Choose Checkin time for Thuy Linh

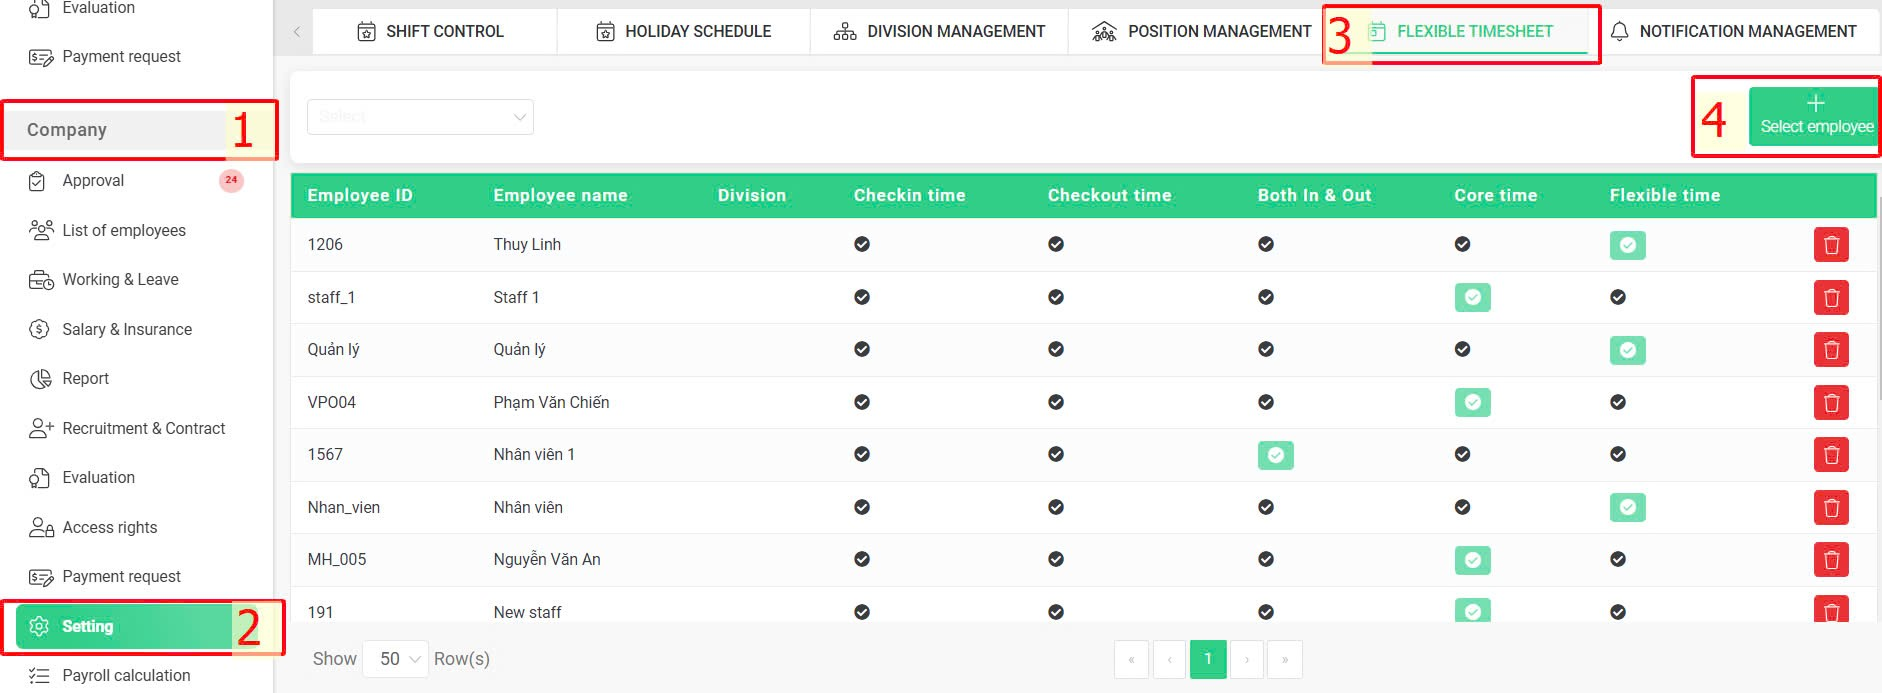tap(862, 244)
